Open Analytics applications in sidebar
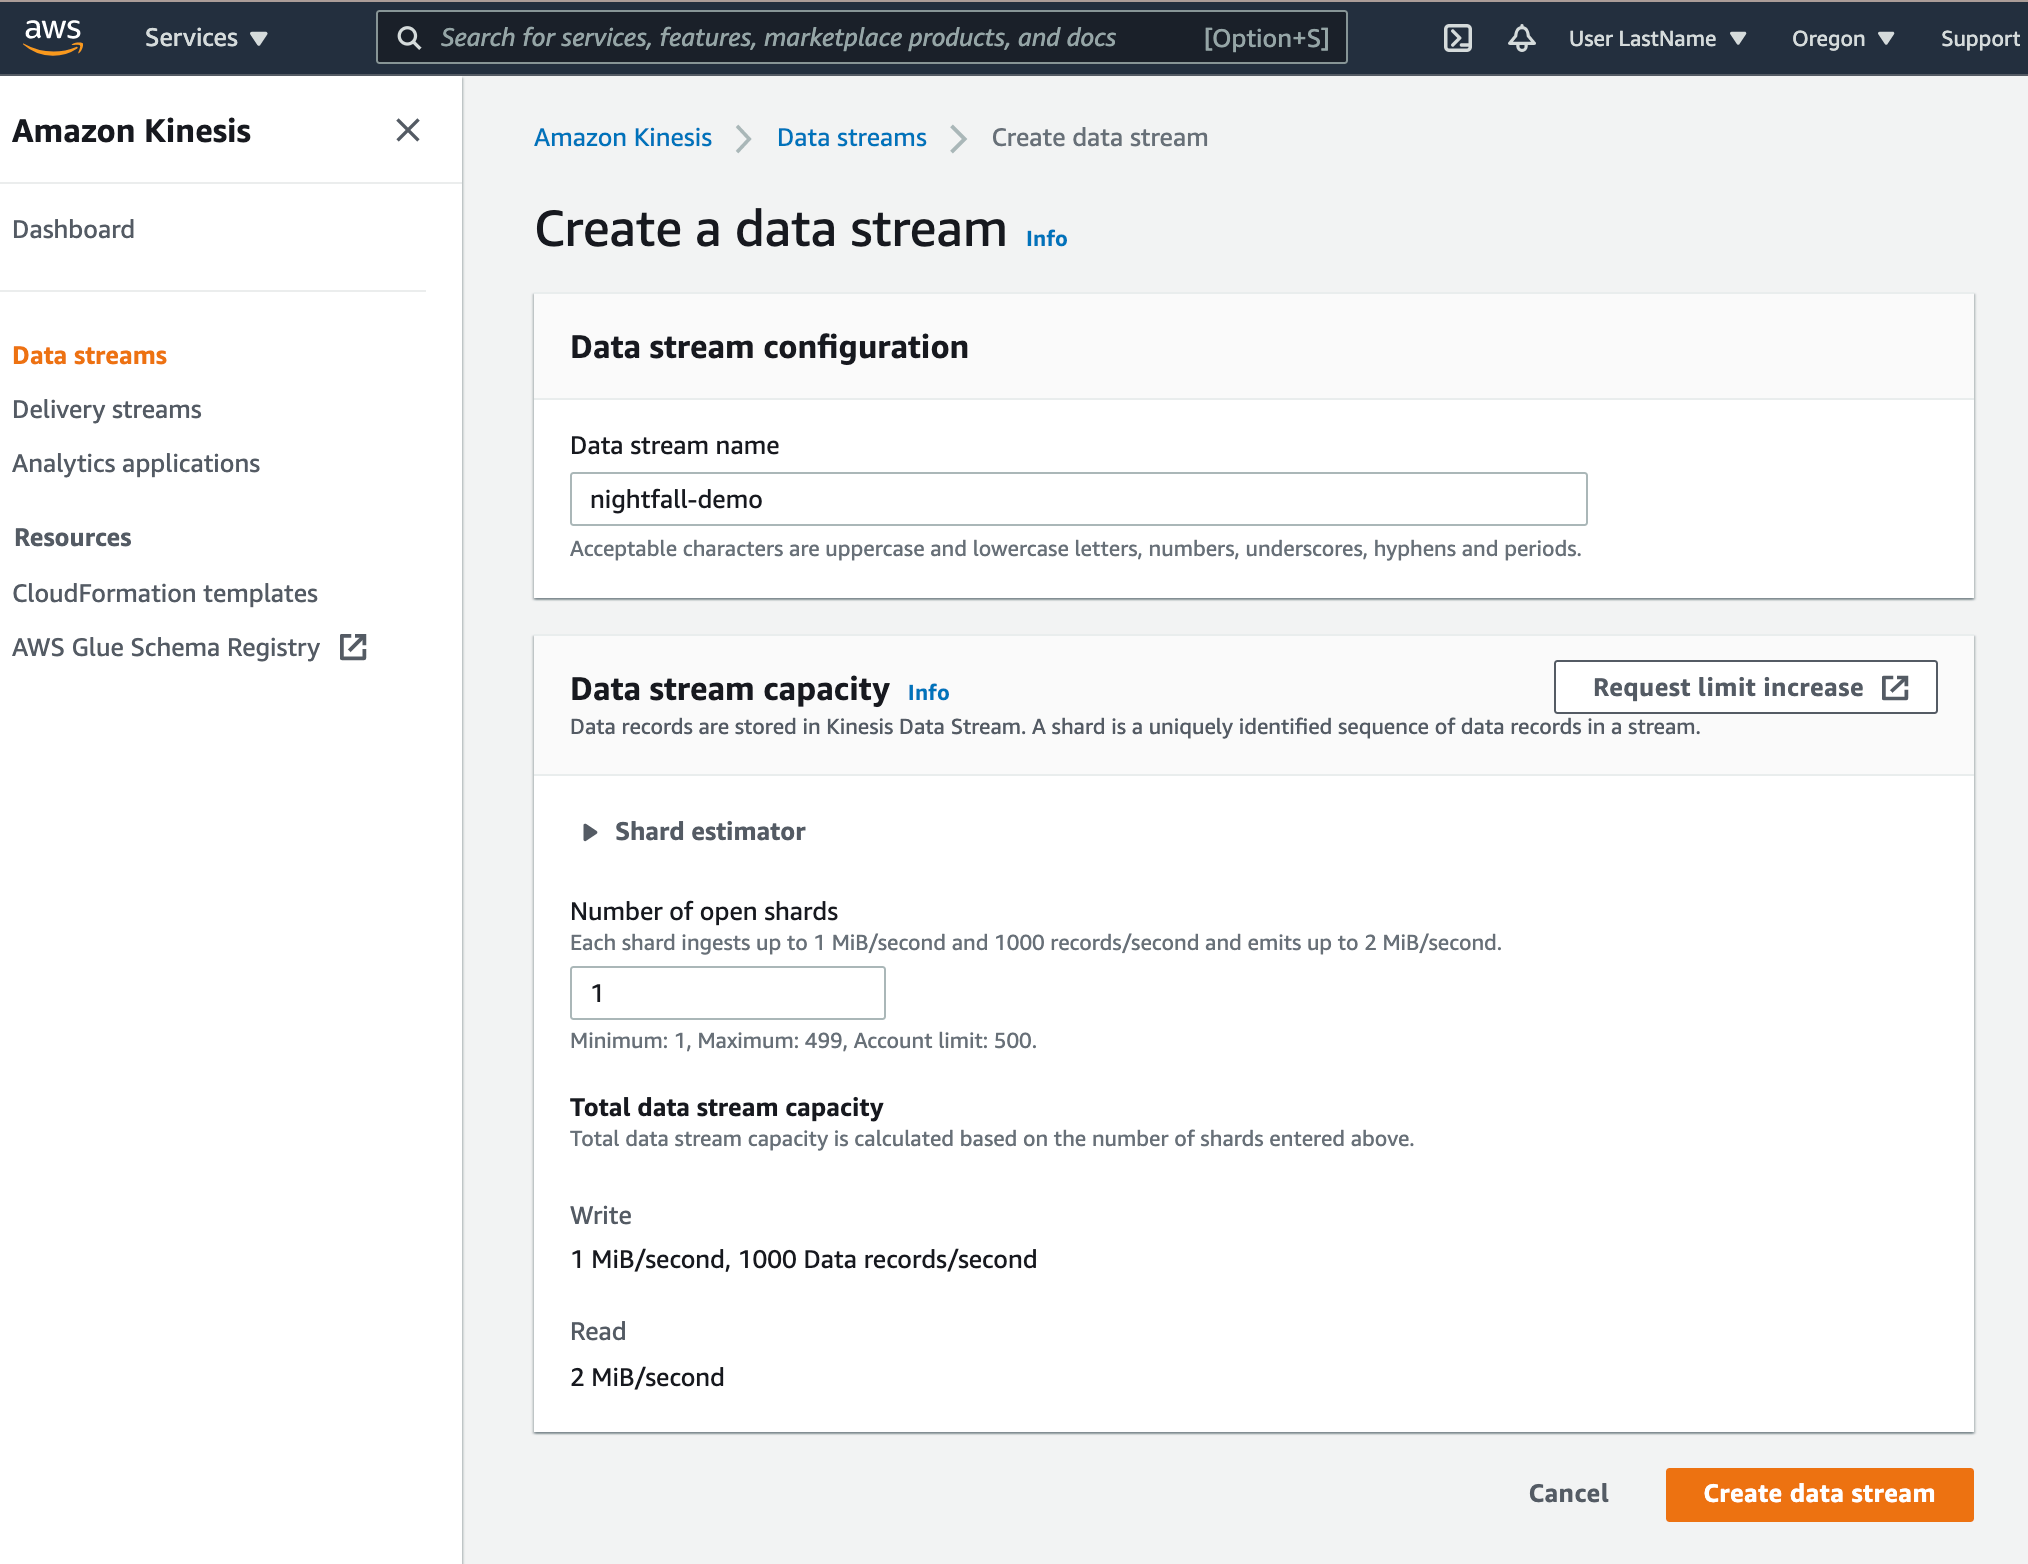 pyautogui.click(x=136, y=463)
